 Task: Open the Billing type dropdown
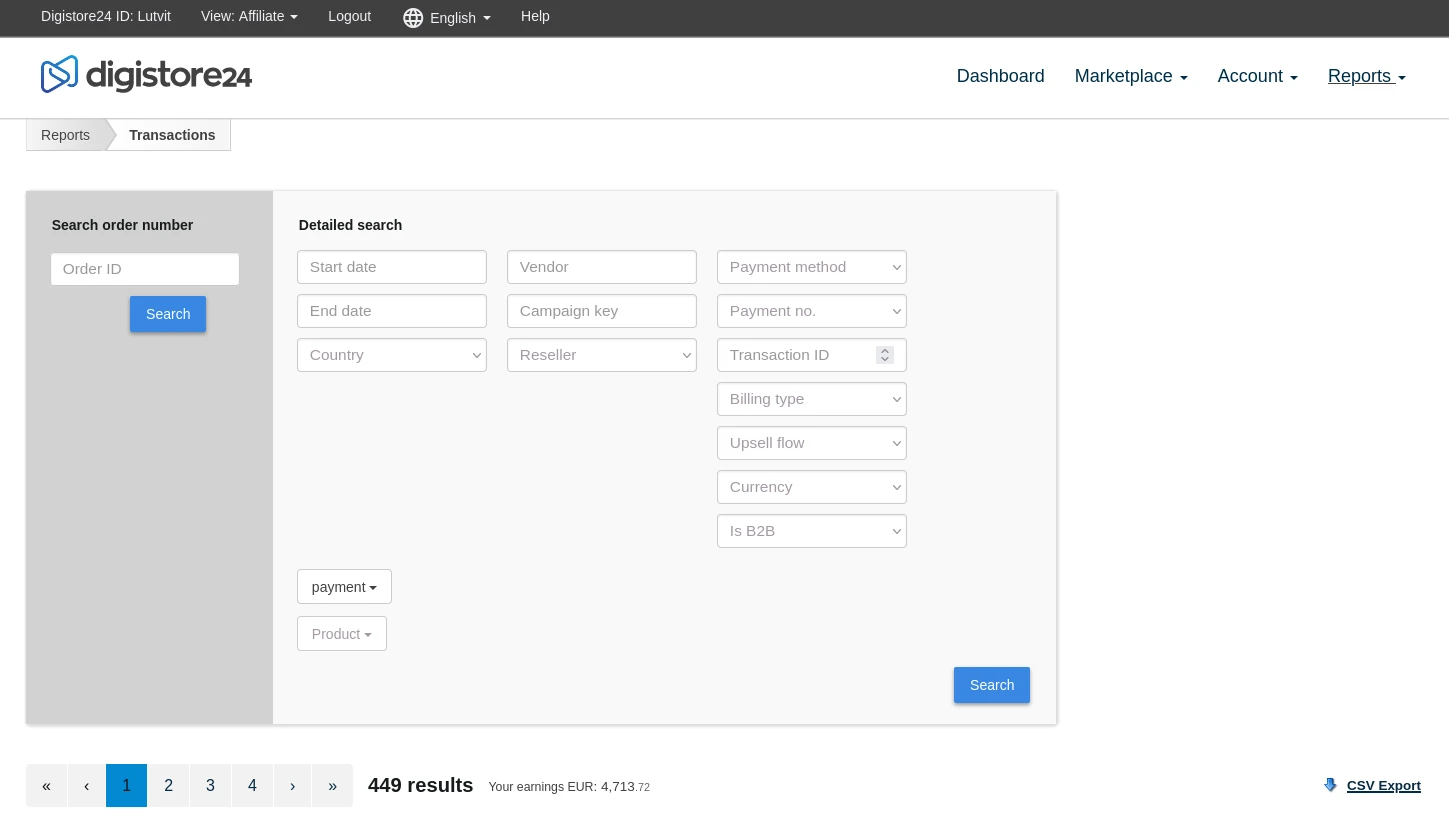[x=811, y=399]
